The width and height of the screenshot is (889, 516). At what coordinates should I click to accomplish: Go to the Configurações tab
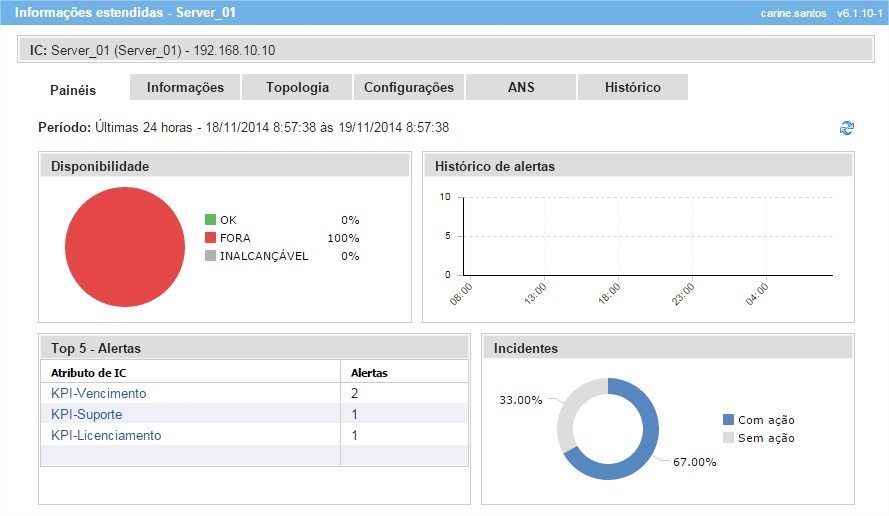(x=408, y=88)
